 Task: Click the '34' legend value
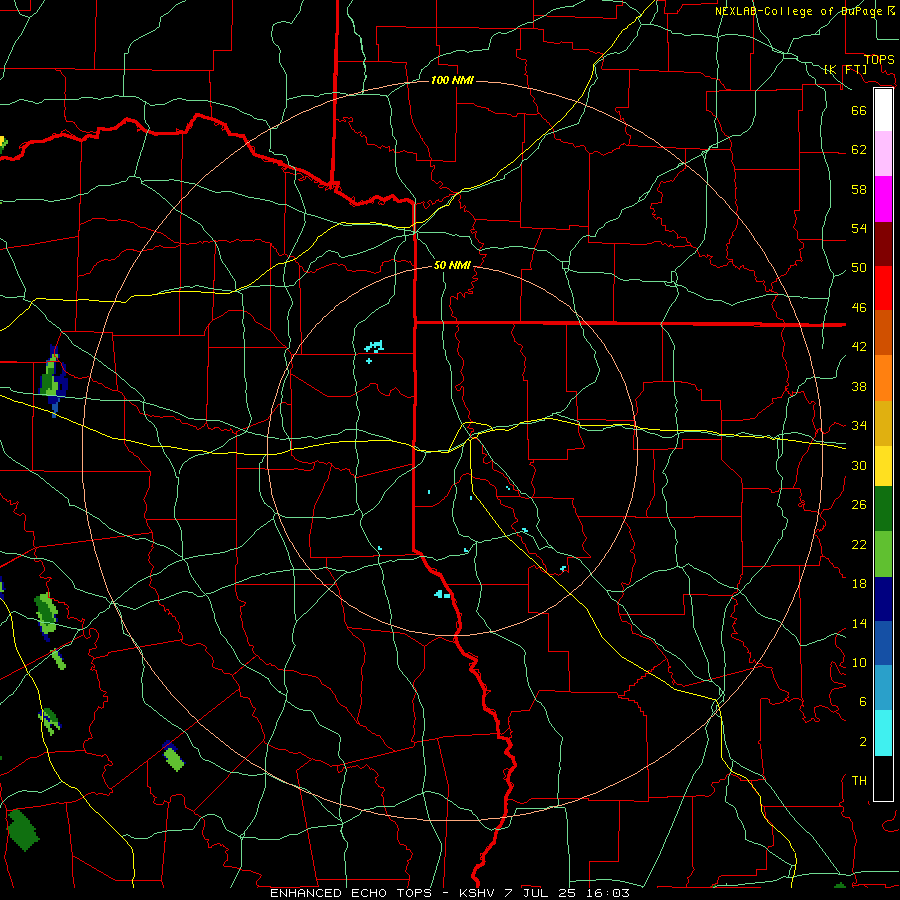pyautogui.click(x=859, y=426)
